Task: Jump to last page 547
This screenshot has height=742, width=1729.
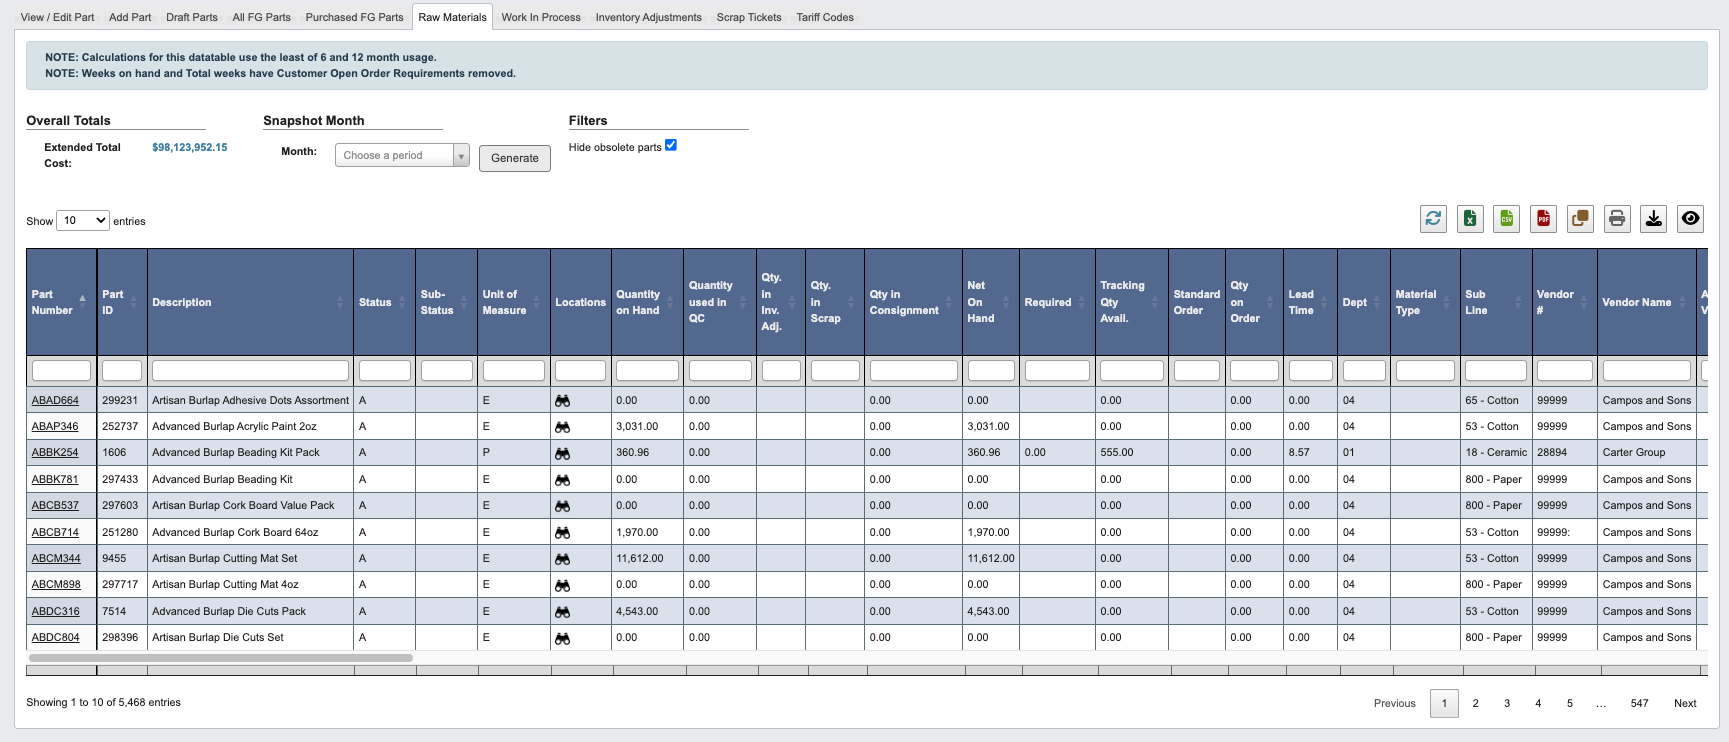Action: point(1639,703)
